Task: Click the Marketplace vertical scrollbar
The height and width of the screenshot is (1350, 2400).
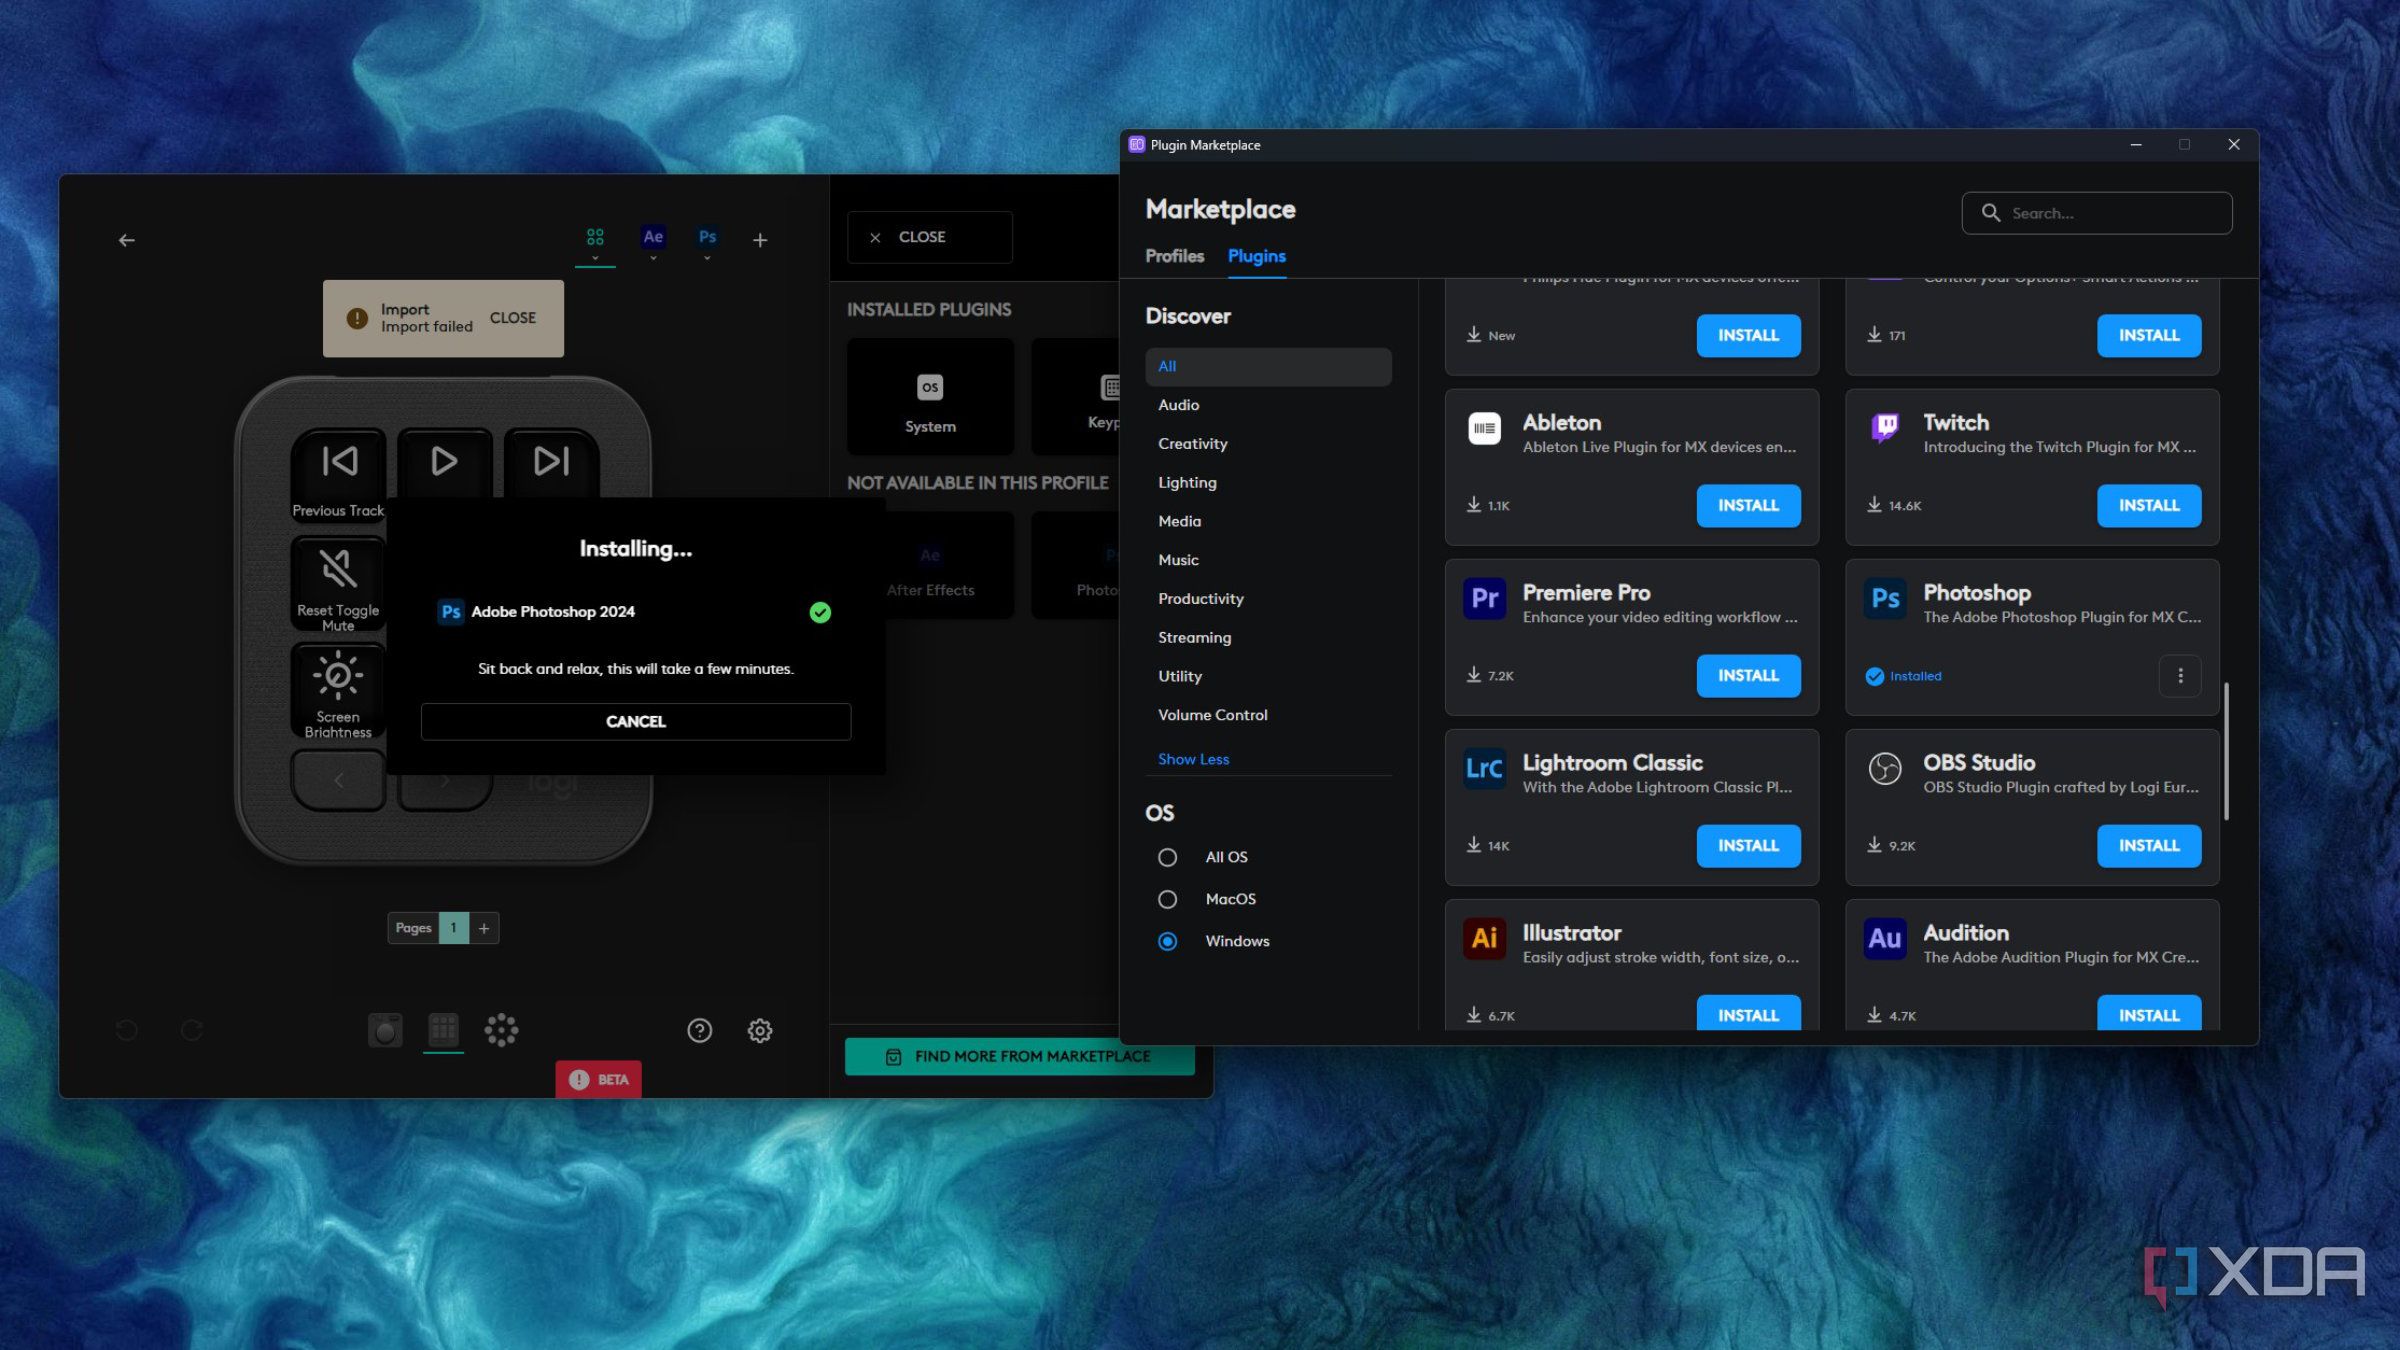Action: [2226, 751]
